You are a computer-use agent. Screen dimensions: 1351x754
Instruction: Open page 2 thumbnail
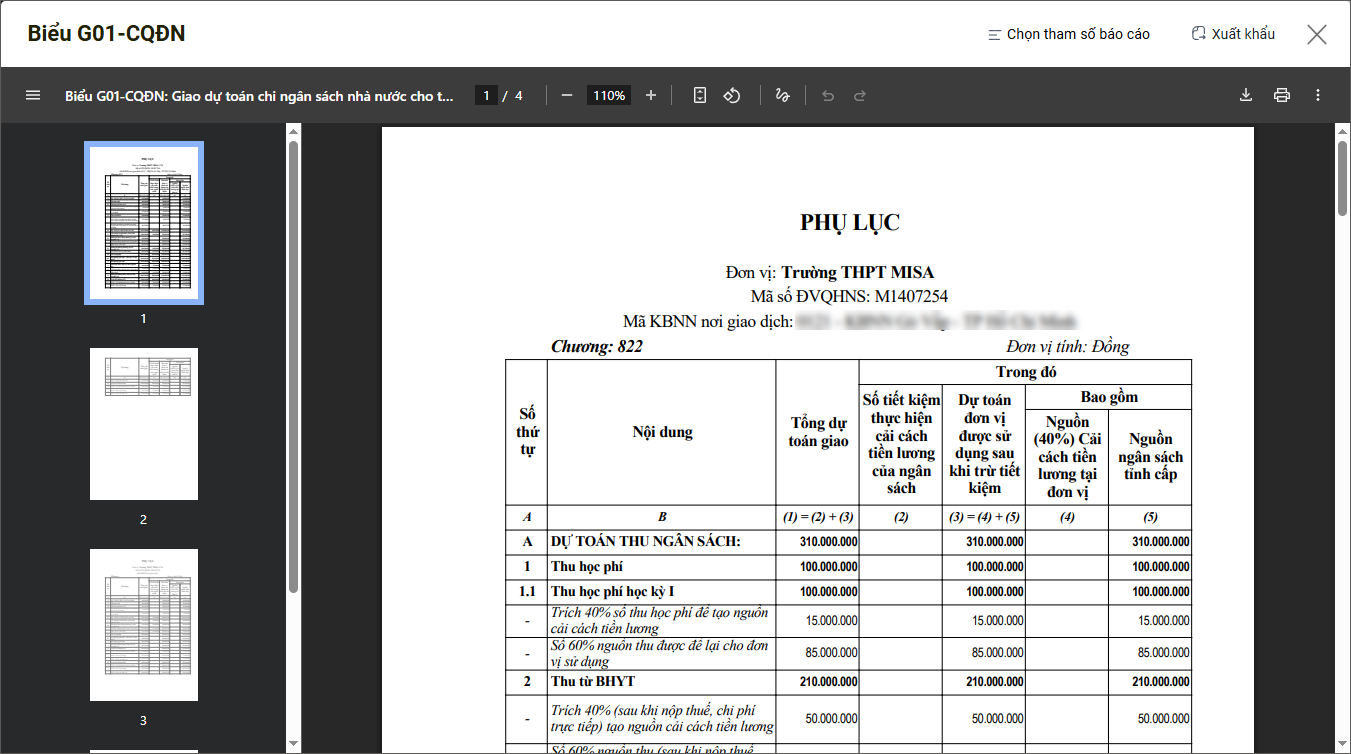click(x=144, y=424)
